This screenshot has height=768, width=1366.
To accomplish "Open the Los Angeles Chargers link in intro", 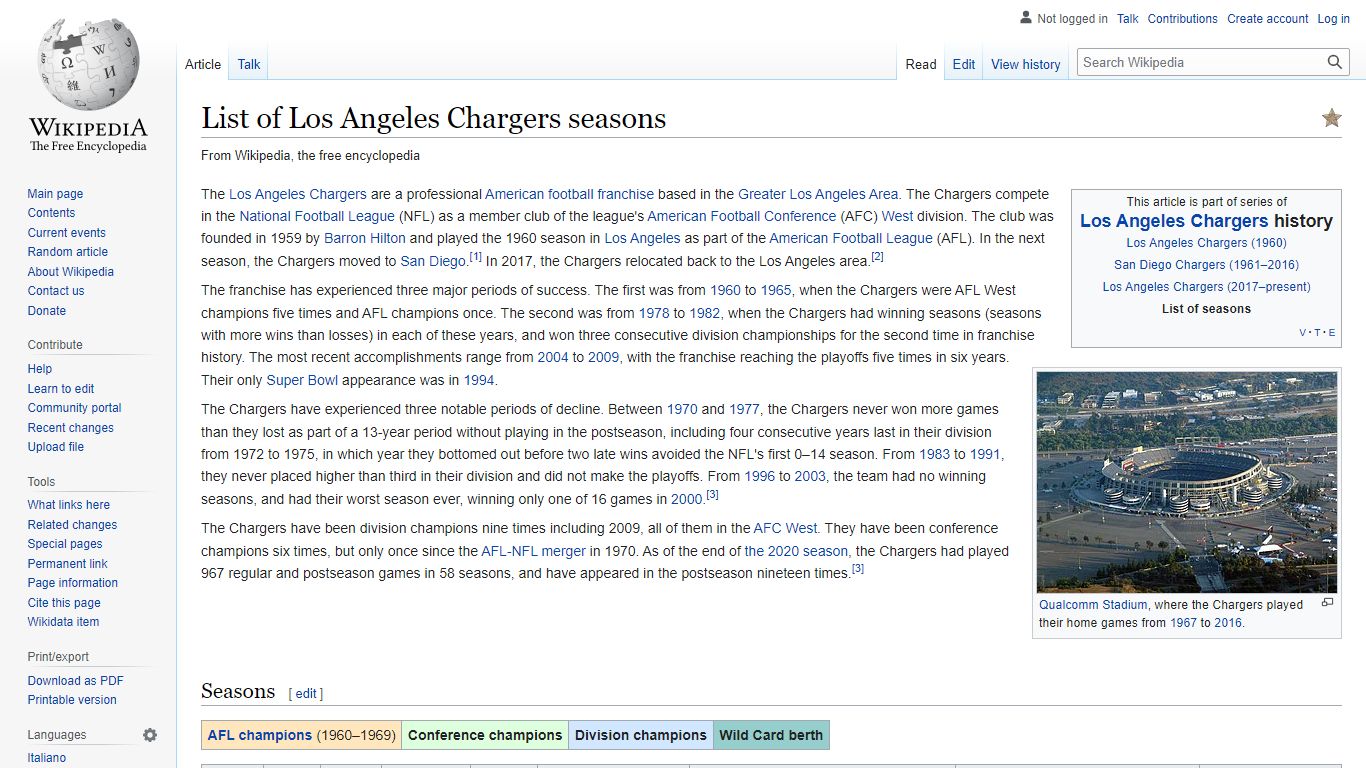I will pos(298,194).
